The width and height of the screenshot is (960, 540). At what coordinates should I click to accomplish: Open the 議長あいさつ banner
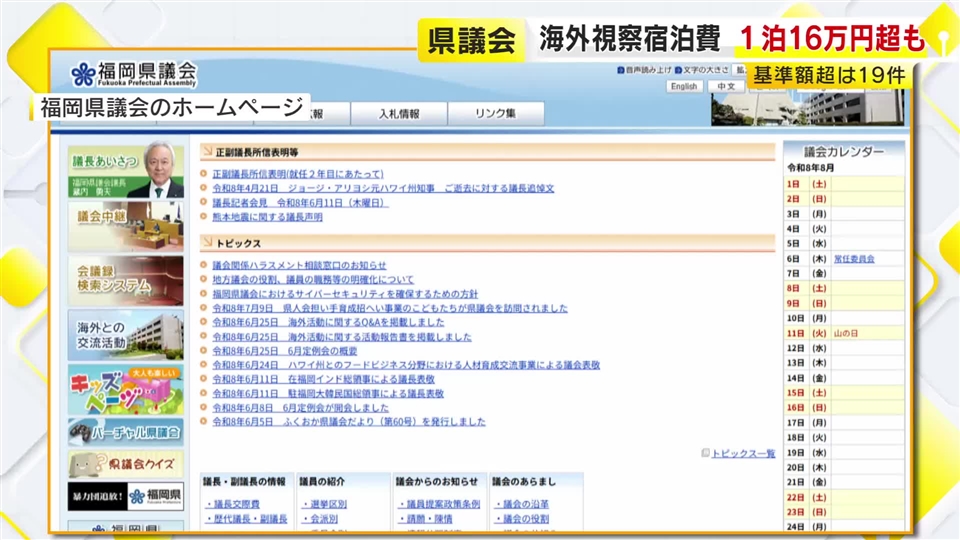126,171
